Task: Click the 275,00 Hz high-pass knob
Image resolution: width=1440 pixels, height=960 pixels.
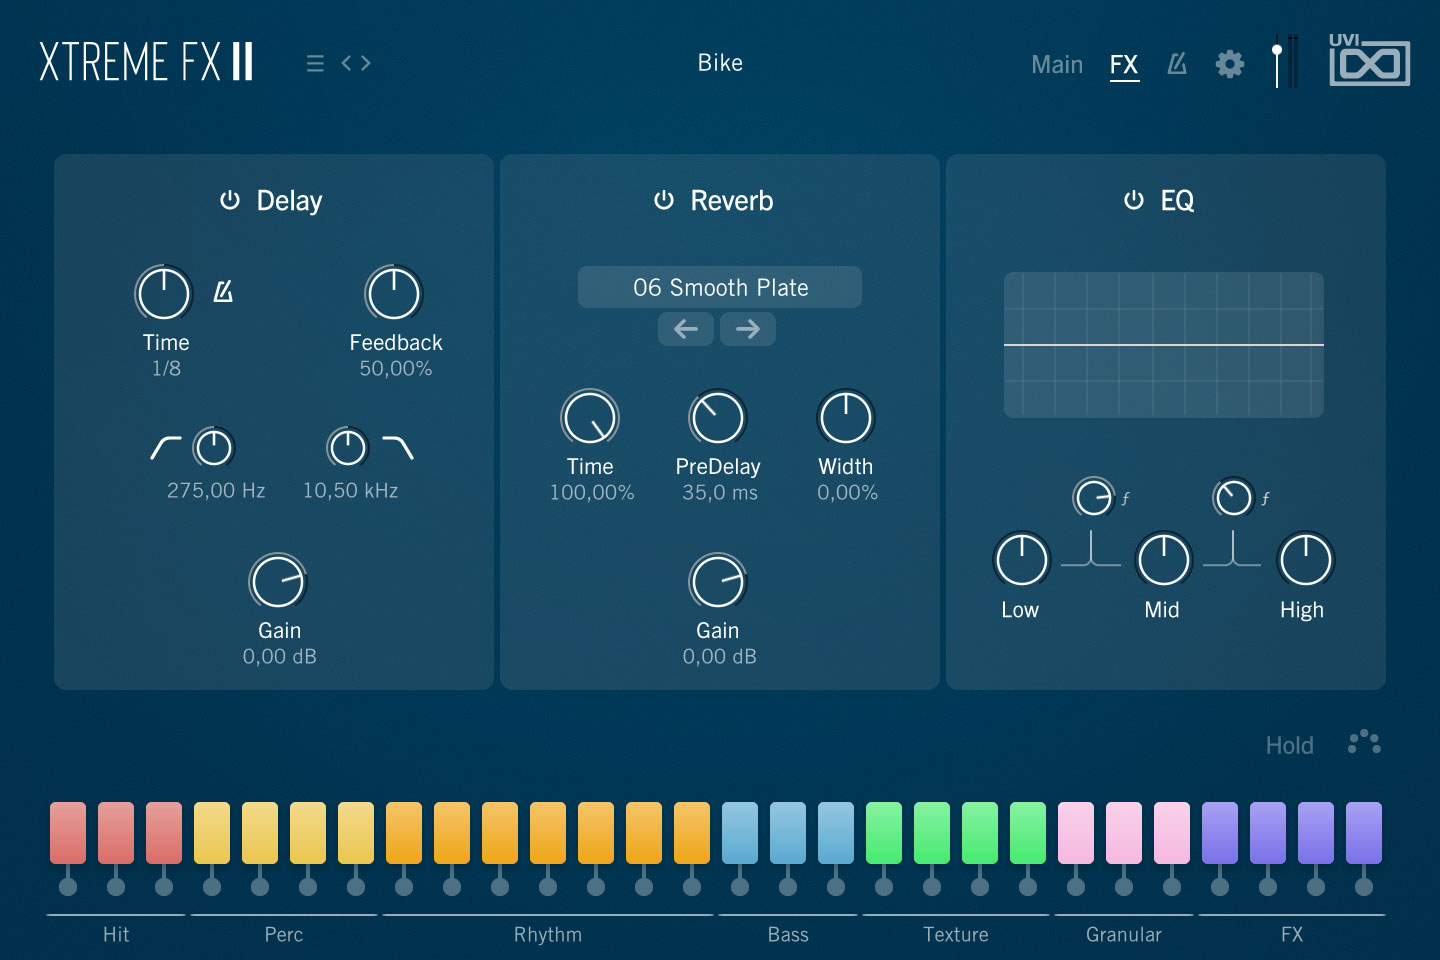Action: 213,447
